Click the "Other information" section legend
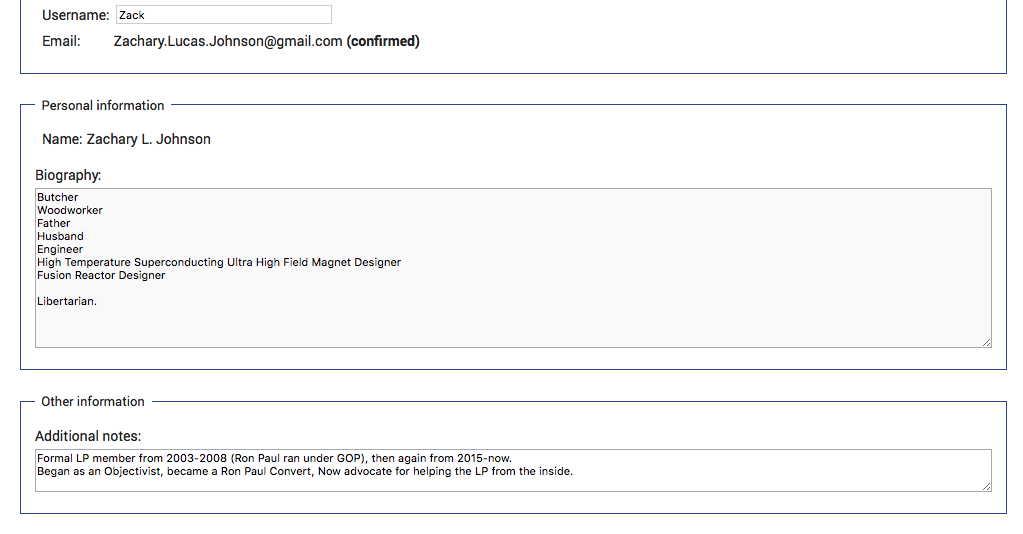 click(x=93, y=401)
